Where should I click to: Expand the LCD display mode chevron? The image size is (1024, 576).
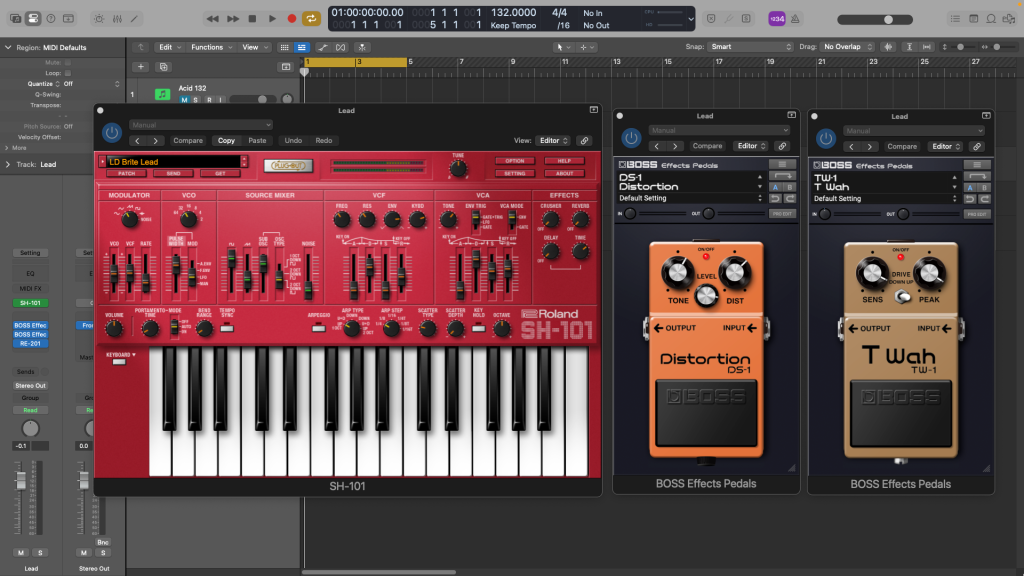pos(691,19)
